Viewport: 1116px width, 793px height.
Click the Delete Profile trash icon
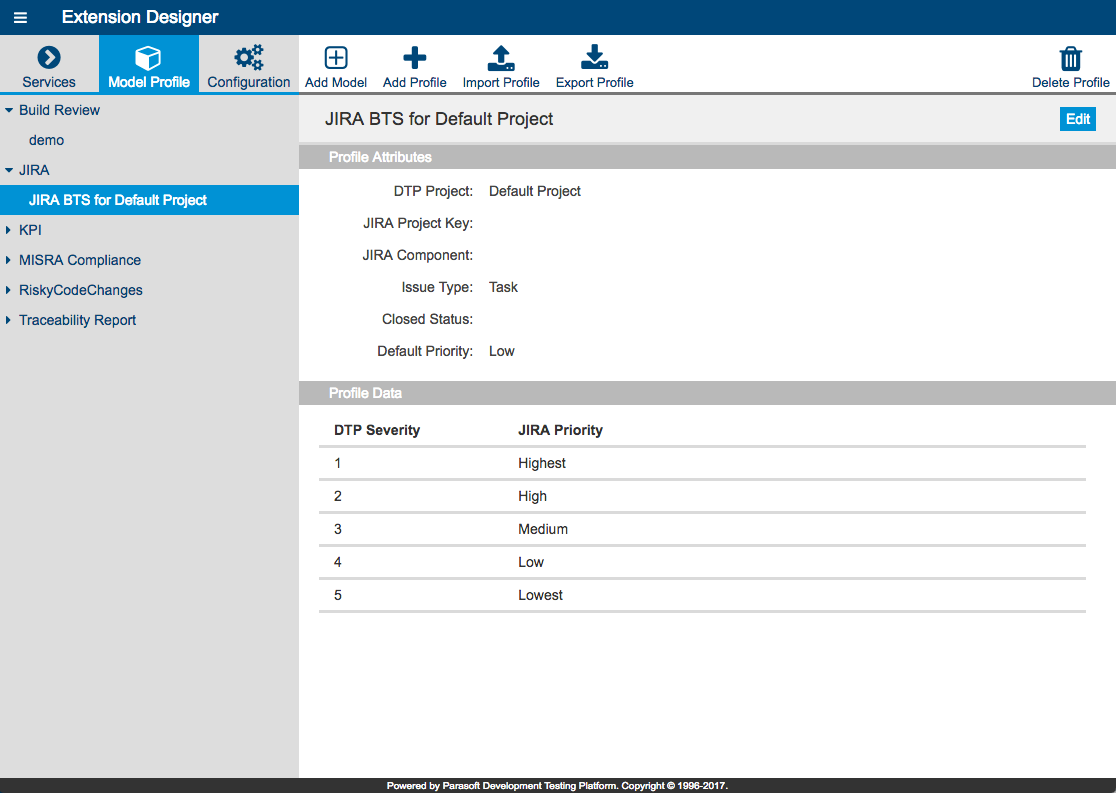1070,58
